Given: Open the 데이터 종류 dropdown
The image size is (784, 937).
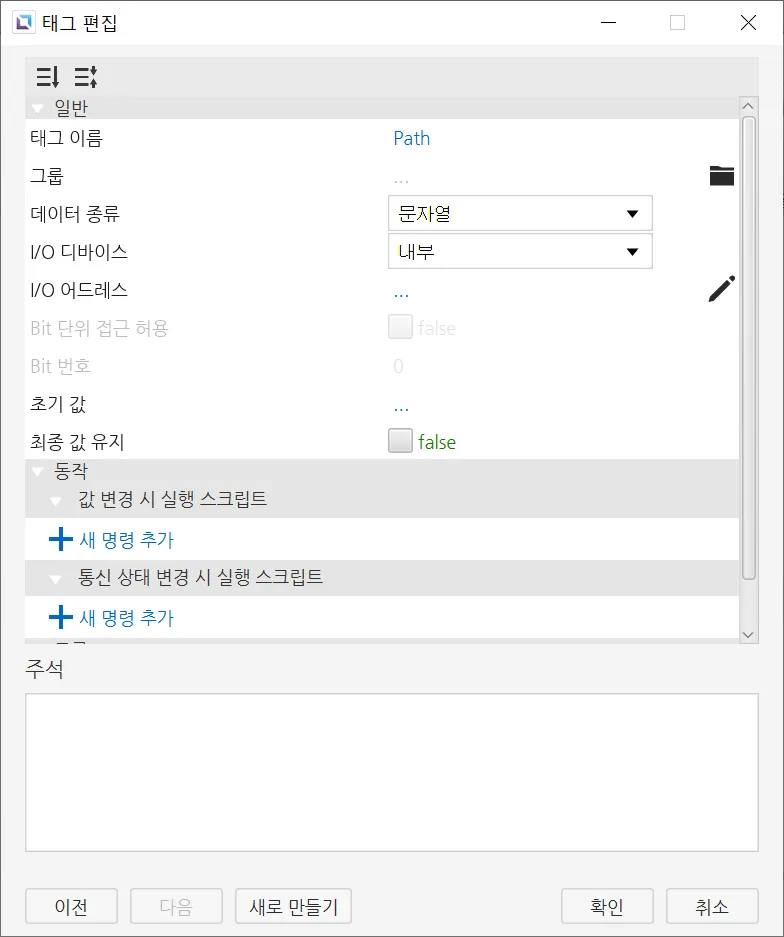Looking at the screenshot, I should (x=520, y=214).
